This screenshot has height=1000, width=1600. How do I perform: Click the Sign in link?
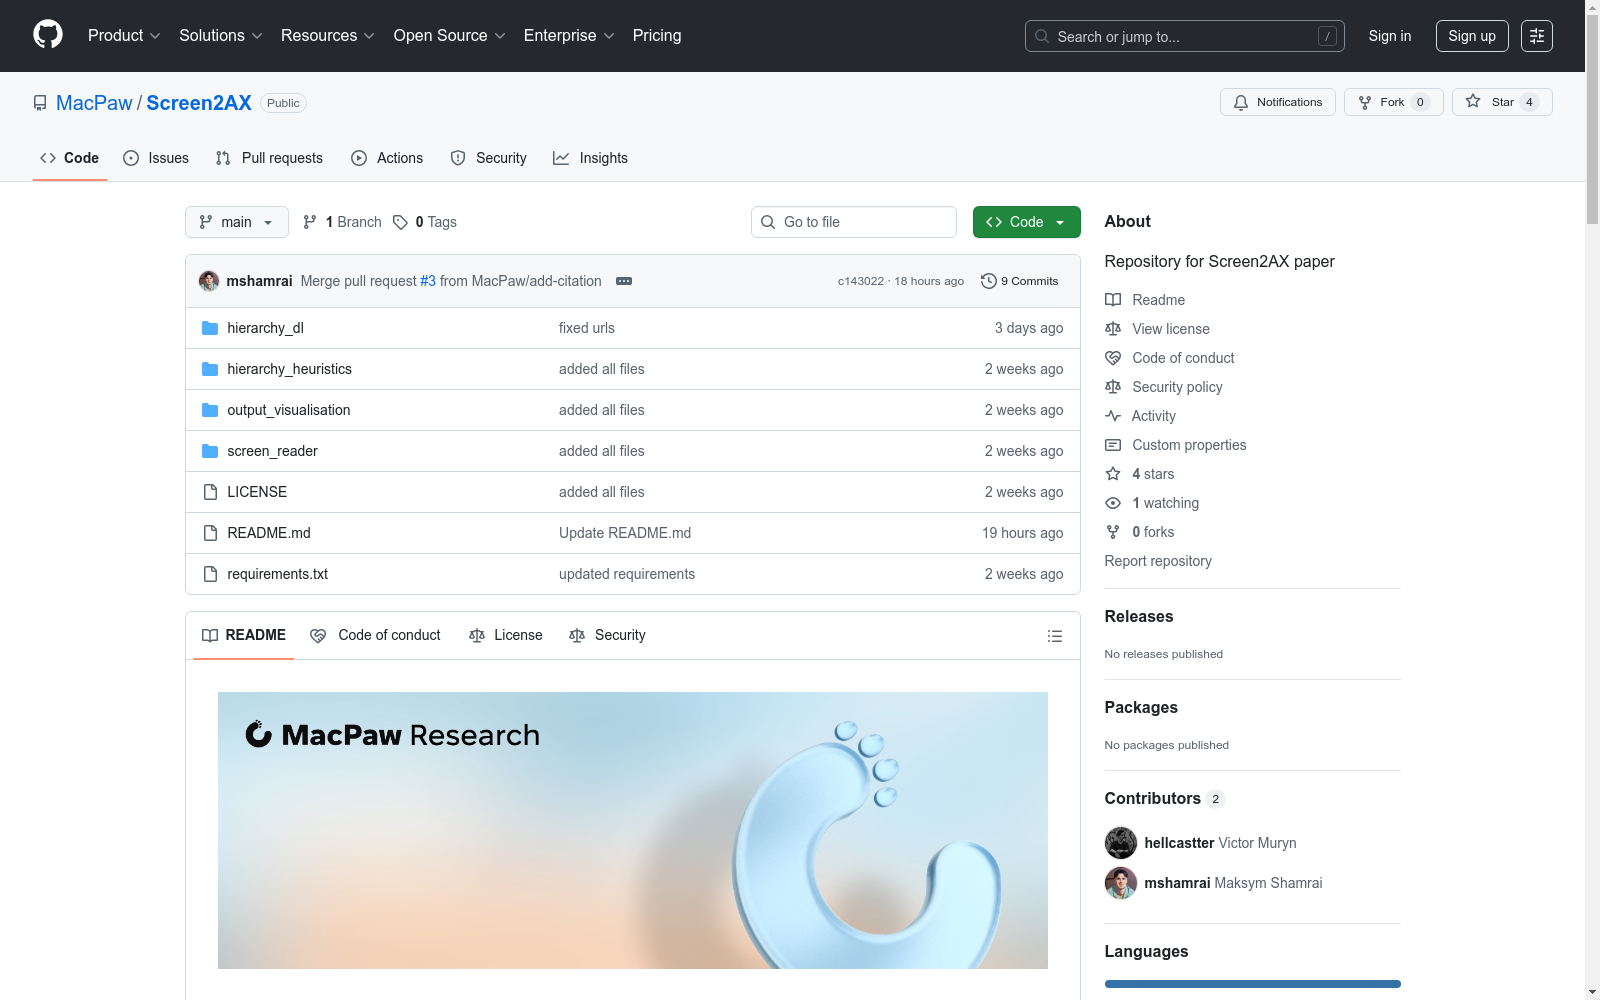1390,36
